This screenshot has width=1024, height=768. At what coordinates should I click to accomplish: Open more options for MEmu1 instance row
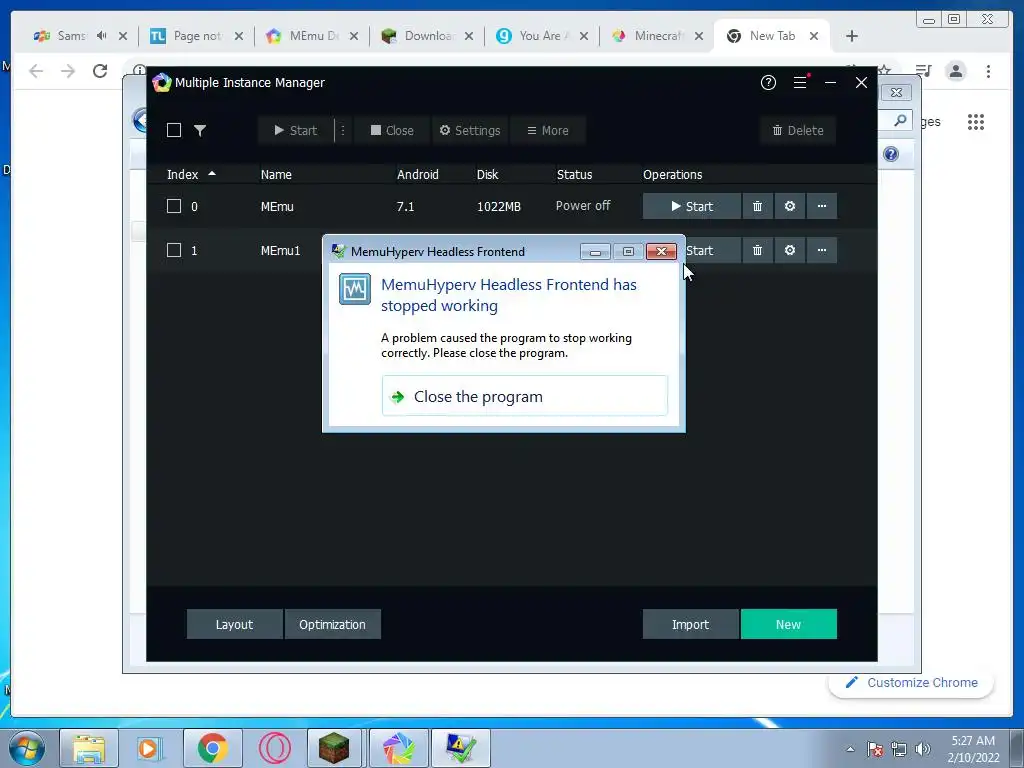822,250
